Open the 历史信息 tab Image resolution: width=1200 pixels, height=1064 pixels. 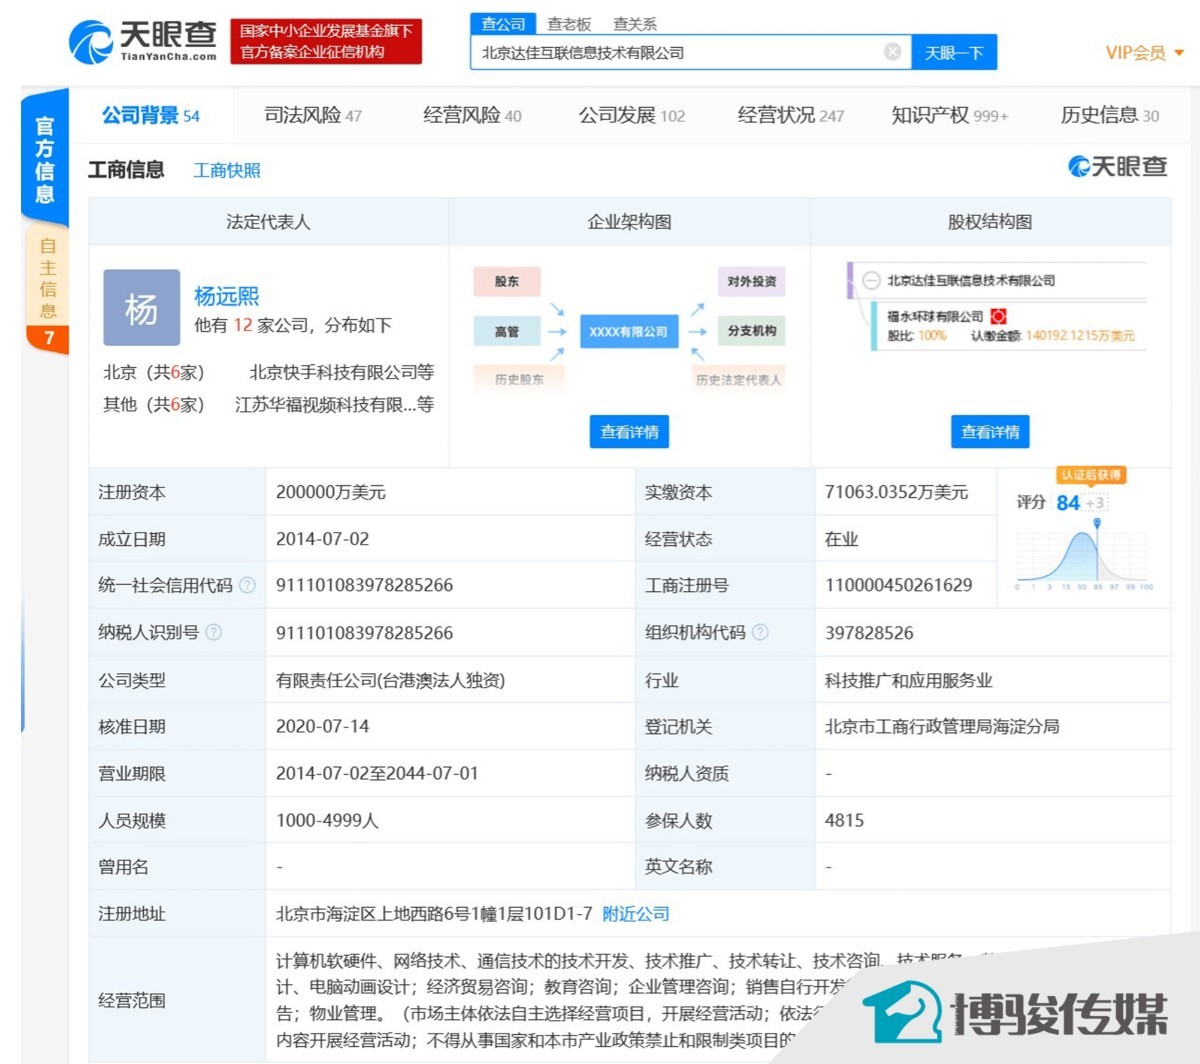pos(1110,116)
